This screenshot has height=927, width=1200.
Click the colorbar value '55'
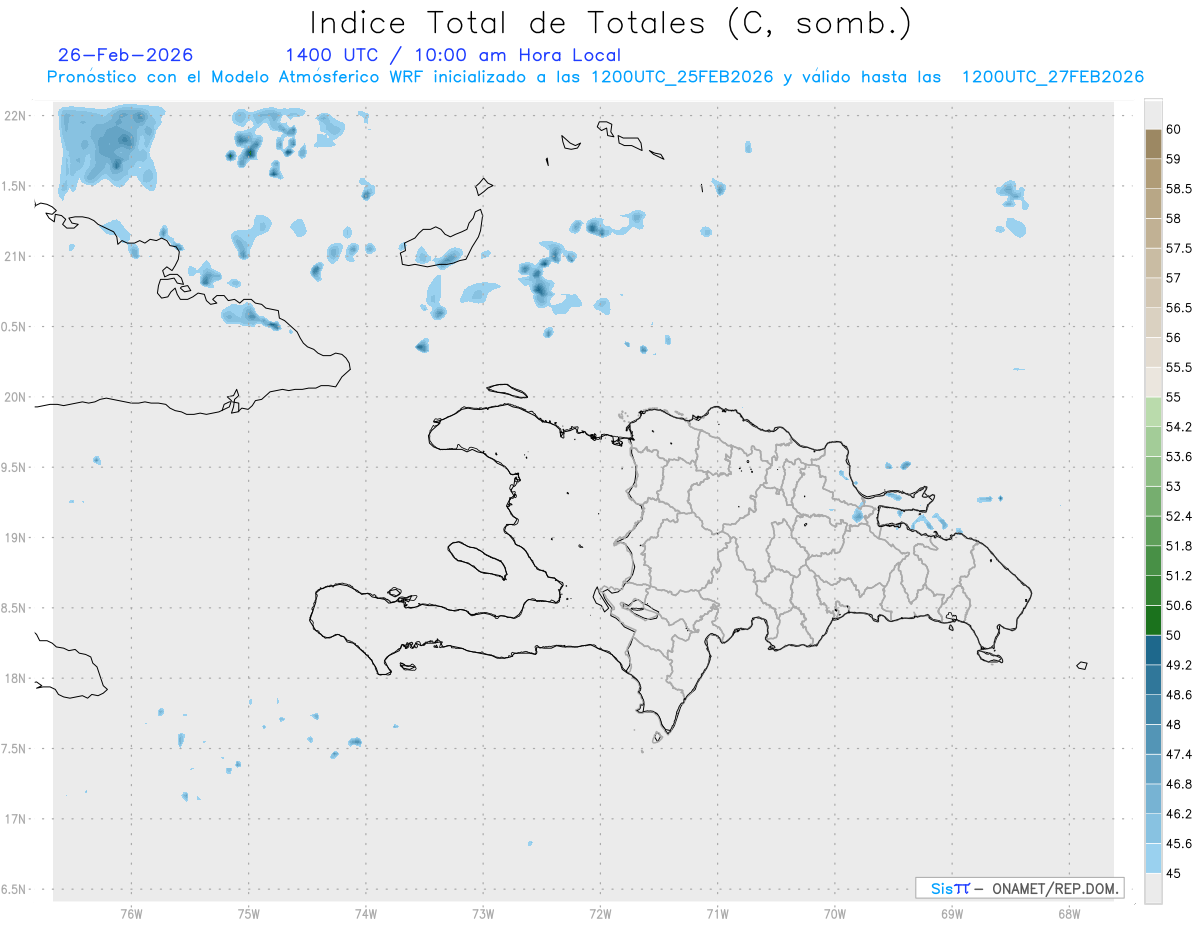[1173, 397]
